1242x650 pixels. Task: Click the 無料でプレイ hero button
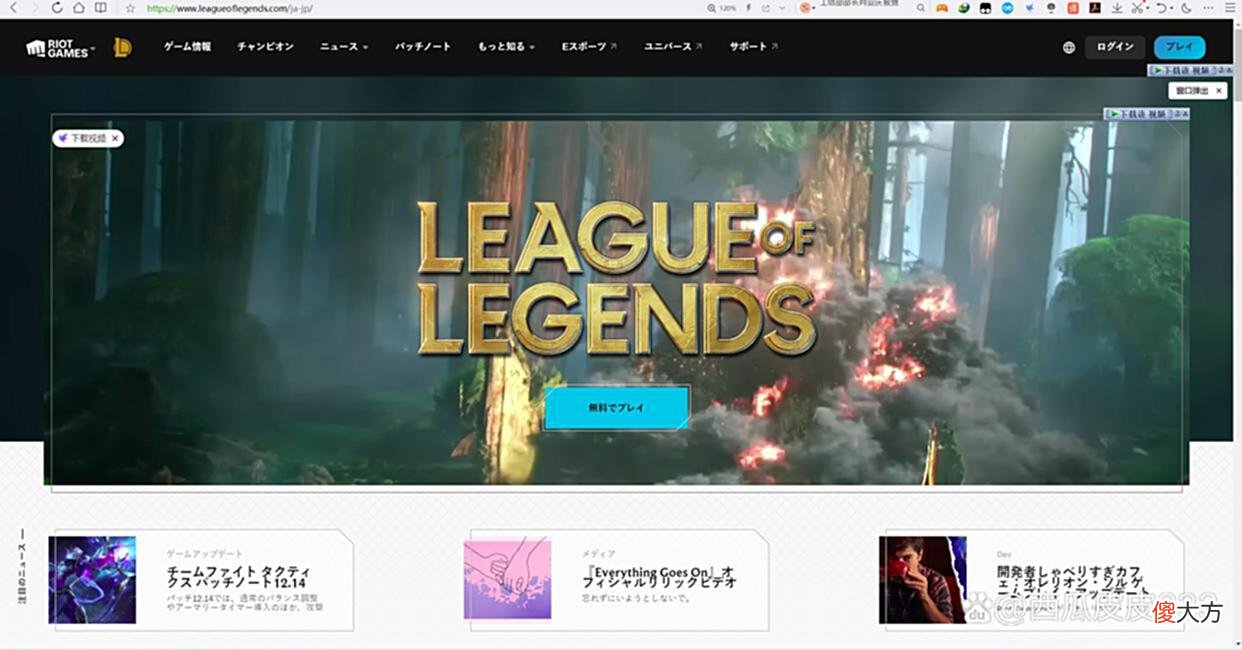(617, 408)
